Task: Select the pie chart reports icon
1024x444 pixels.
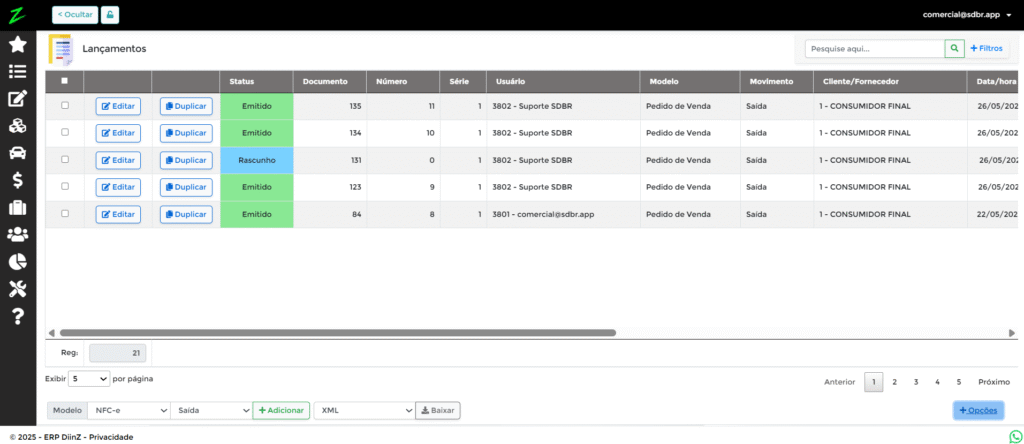Action: [x=17, y=262]
